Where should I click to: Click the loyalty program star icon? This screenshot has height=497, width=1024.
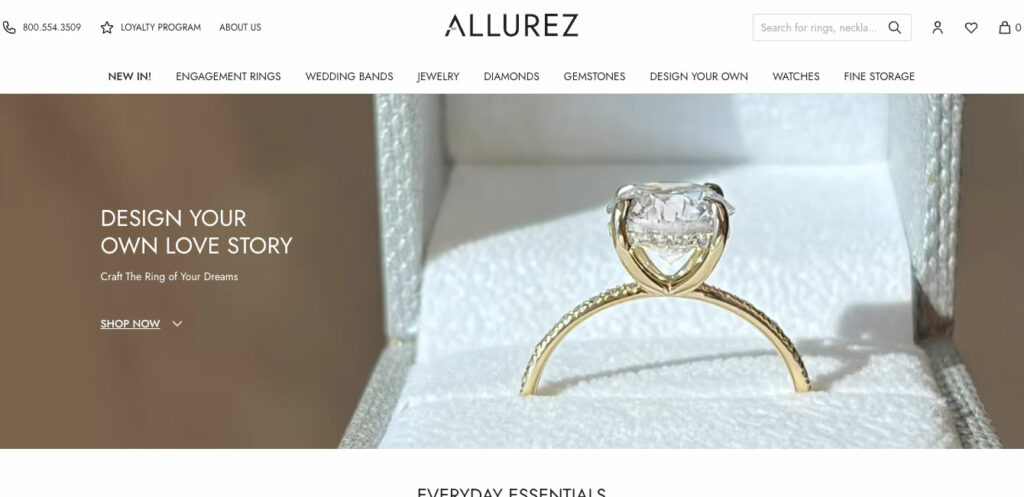pyautogui.click(x=107, y=27)
